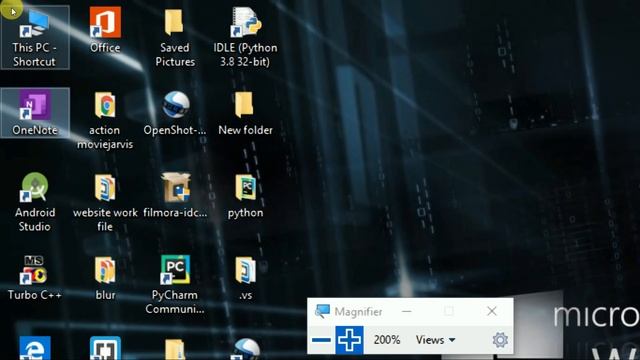Click the Magnifier zoom out minus button
Viewport: 640px width, 360px height.
pos(321,340)
